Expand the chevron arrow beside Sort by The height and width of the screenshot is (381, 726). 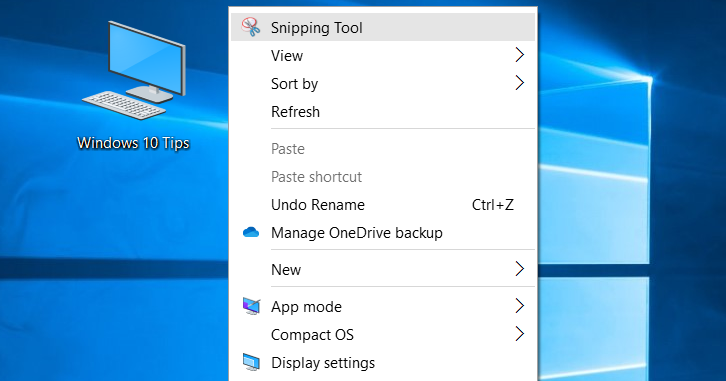(x=520, y=83)
